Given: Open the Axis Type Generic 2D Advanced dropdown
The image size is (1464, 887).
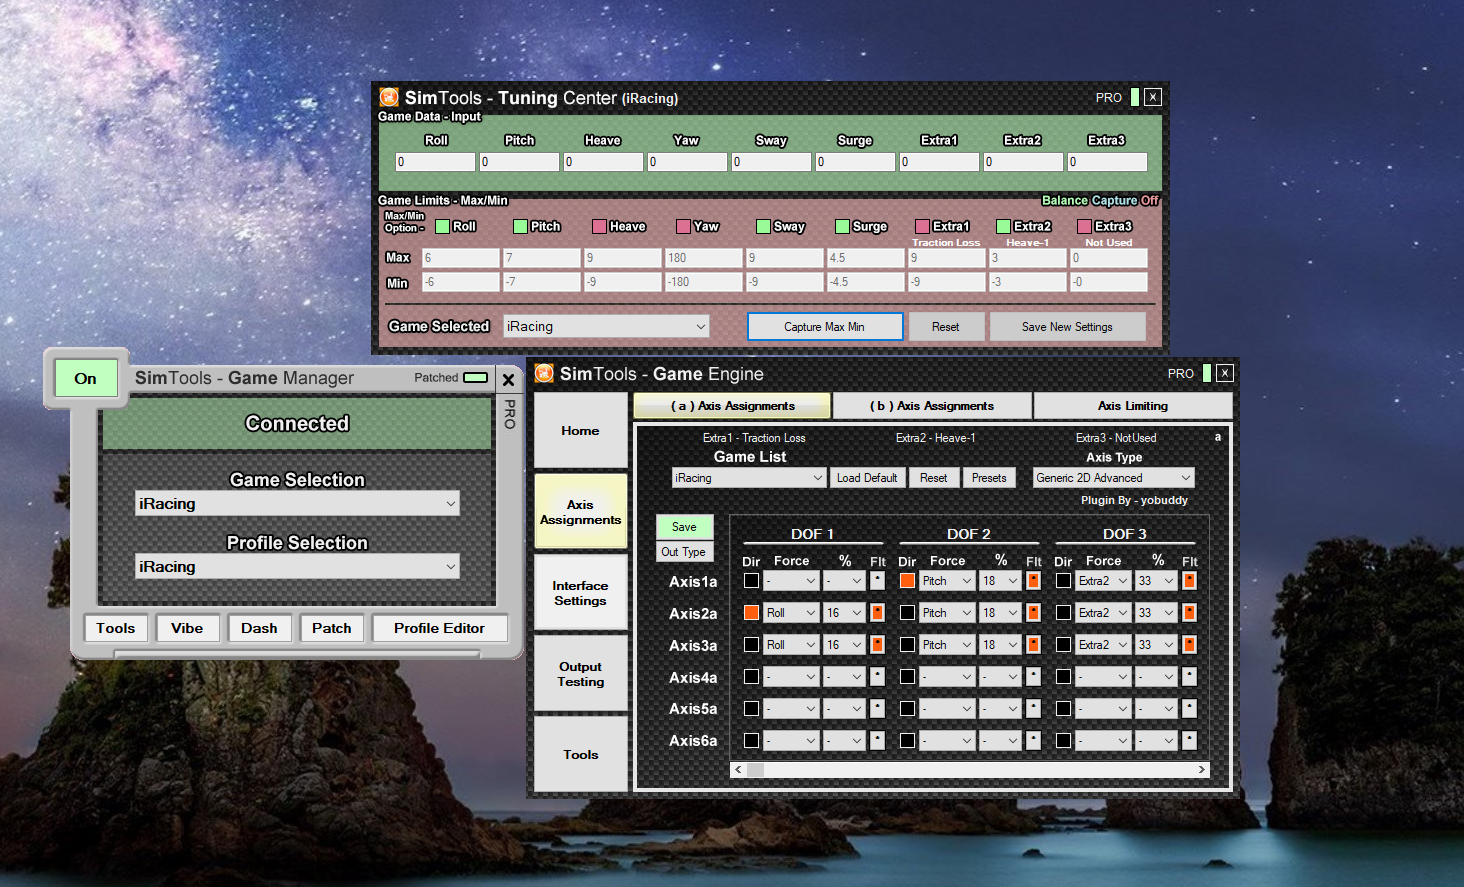Looking at the screenshot, I should pyautogui.click(x=1113, y=478).
